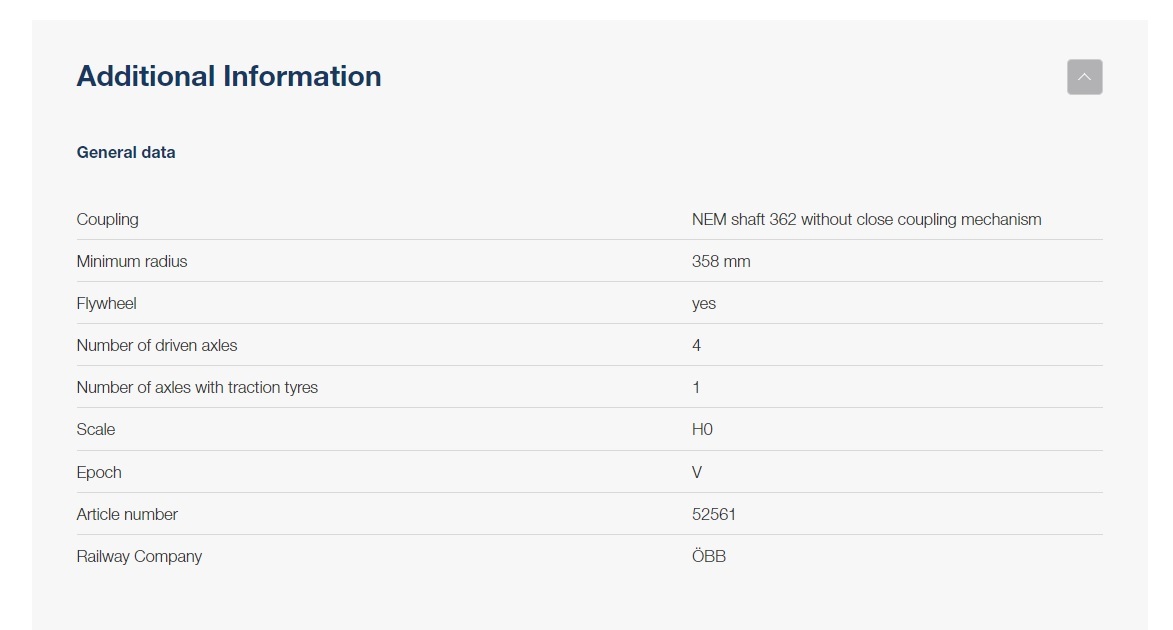Click the General data subheading

click(x=126, y=152)
